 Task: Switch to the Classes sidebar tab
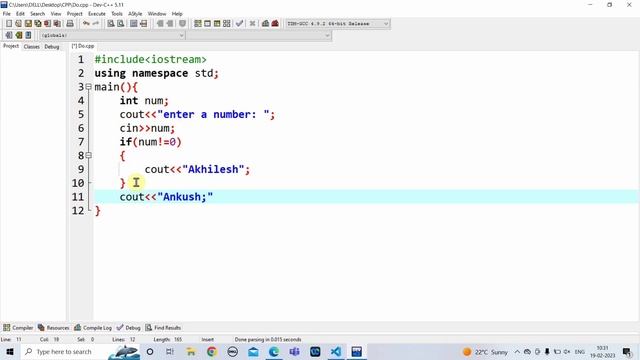[31, 47]
